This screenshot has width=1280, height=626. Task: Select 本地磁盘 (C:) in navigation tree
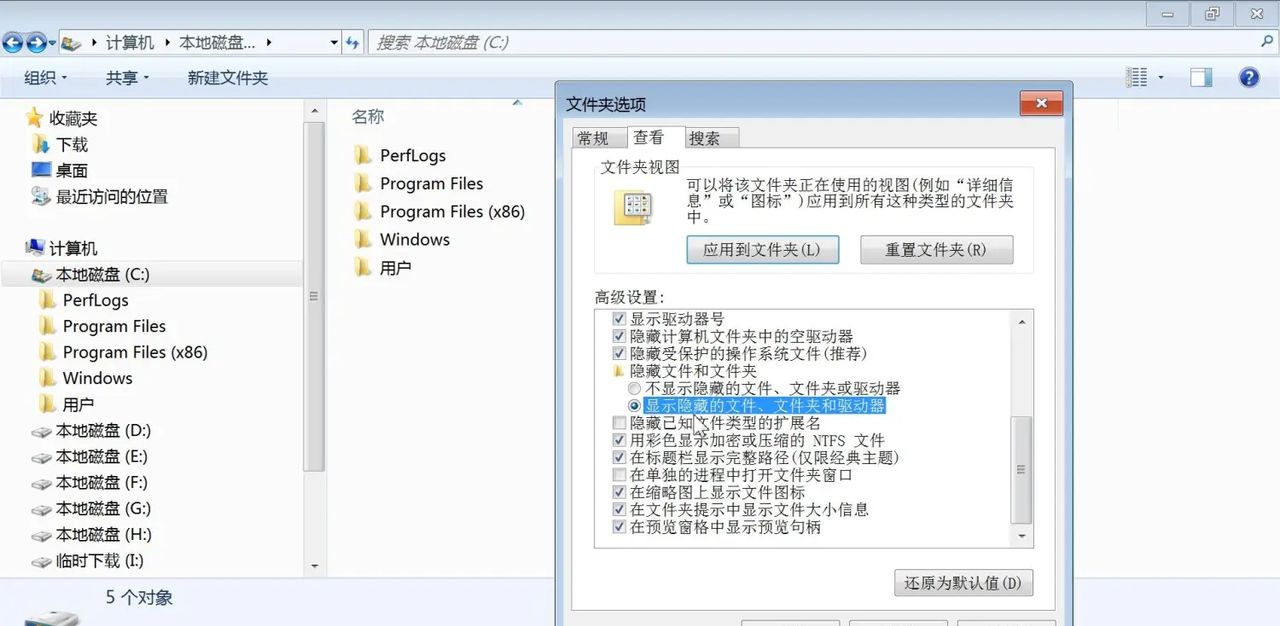click(151, 274)
